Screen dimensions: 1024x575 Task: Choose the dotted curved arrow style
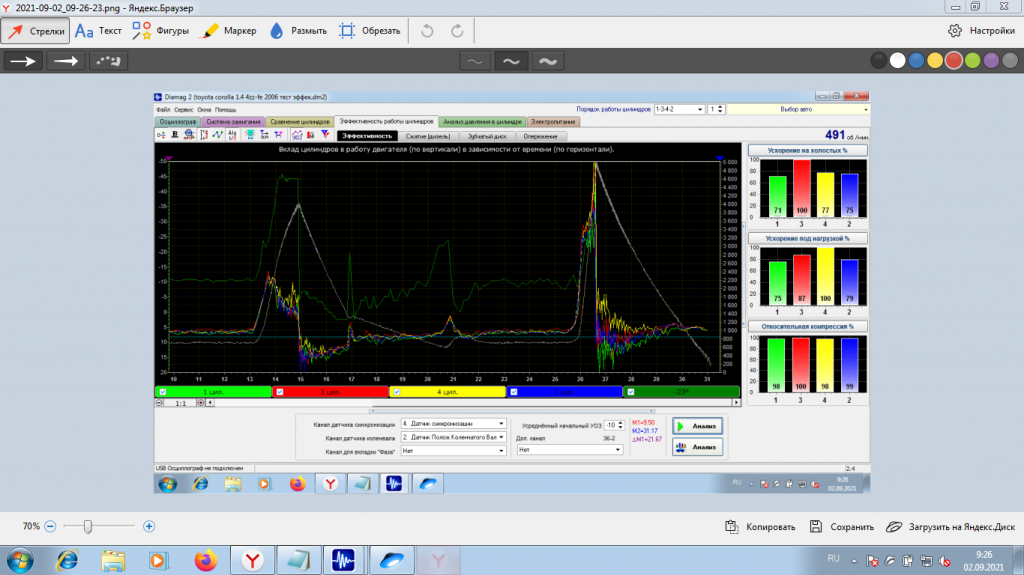coord(108,61)
